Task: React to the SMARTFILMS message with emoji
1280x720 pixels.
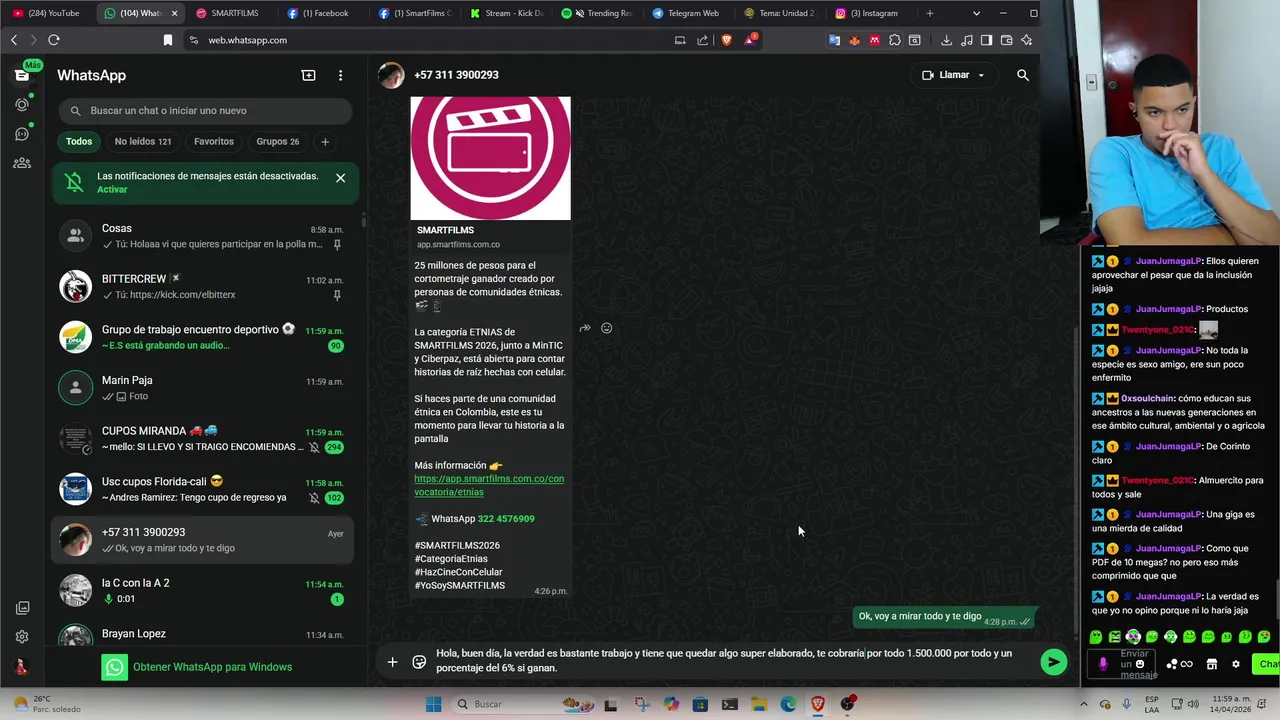Action: [x=606, y=328]
